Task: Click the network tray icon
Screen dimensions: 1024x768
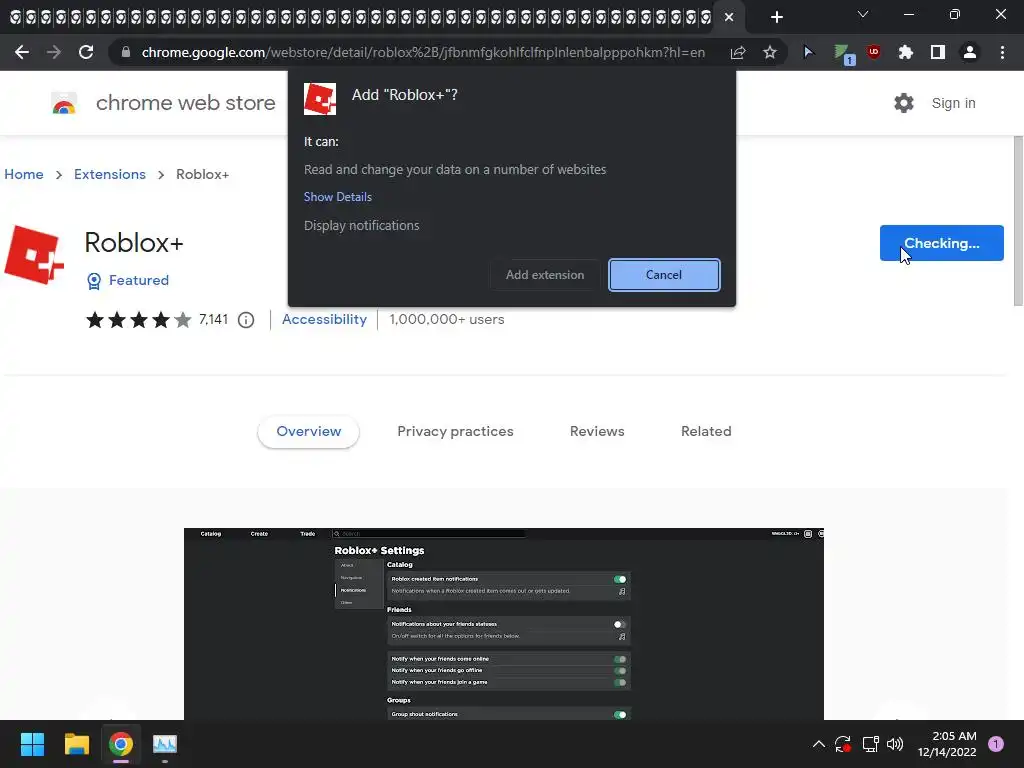Action: [870, 744]
